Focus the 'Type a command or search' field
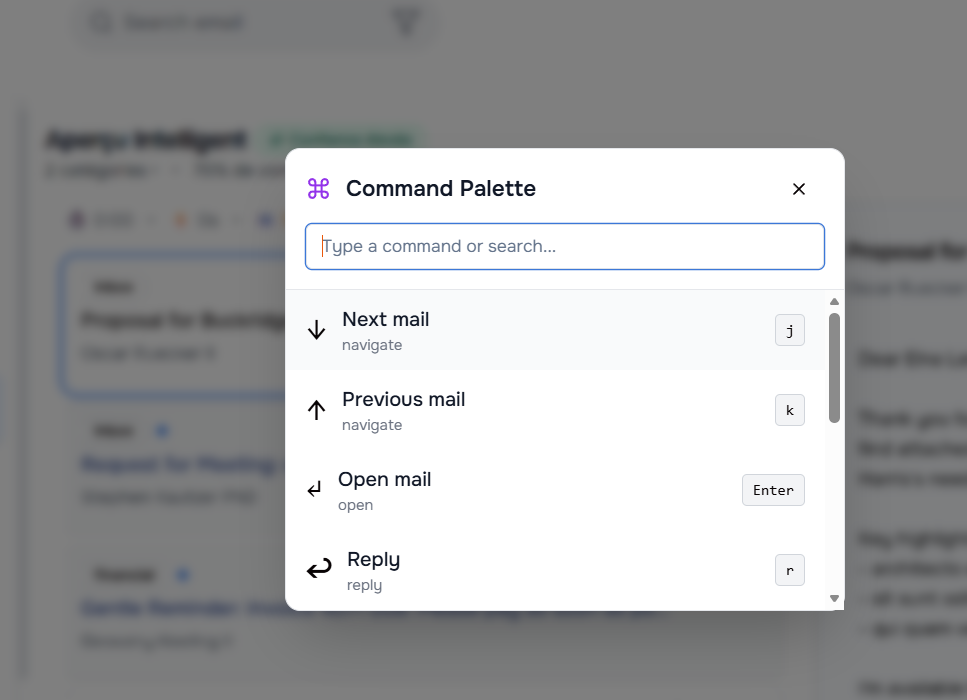The height and width of the screenshot is (700, 967). (564, 246)
